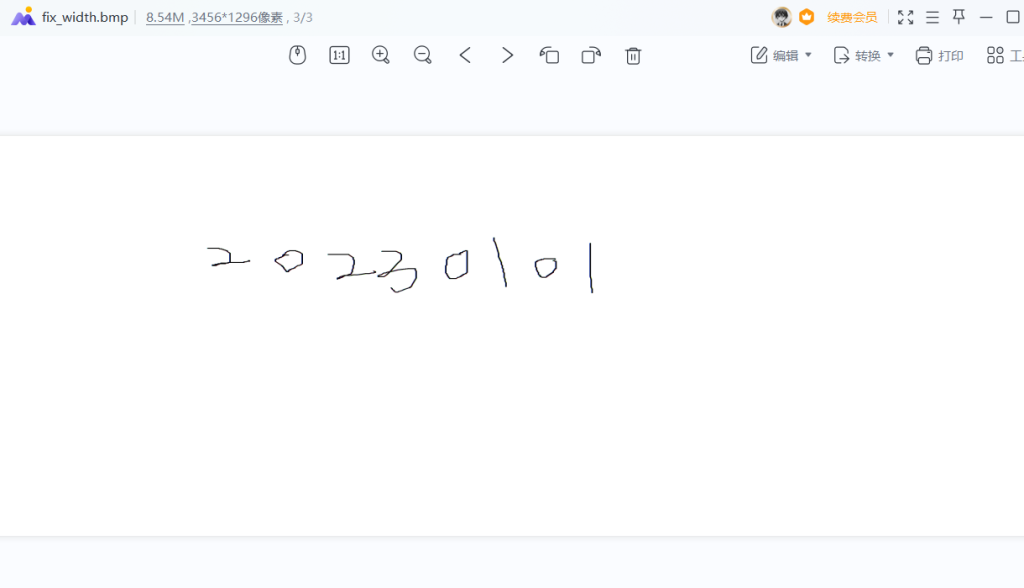Click the mouse scroll mode icon
The width and height of the screenshot is (1024, 588).
coord(297,56)
